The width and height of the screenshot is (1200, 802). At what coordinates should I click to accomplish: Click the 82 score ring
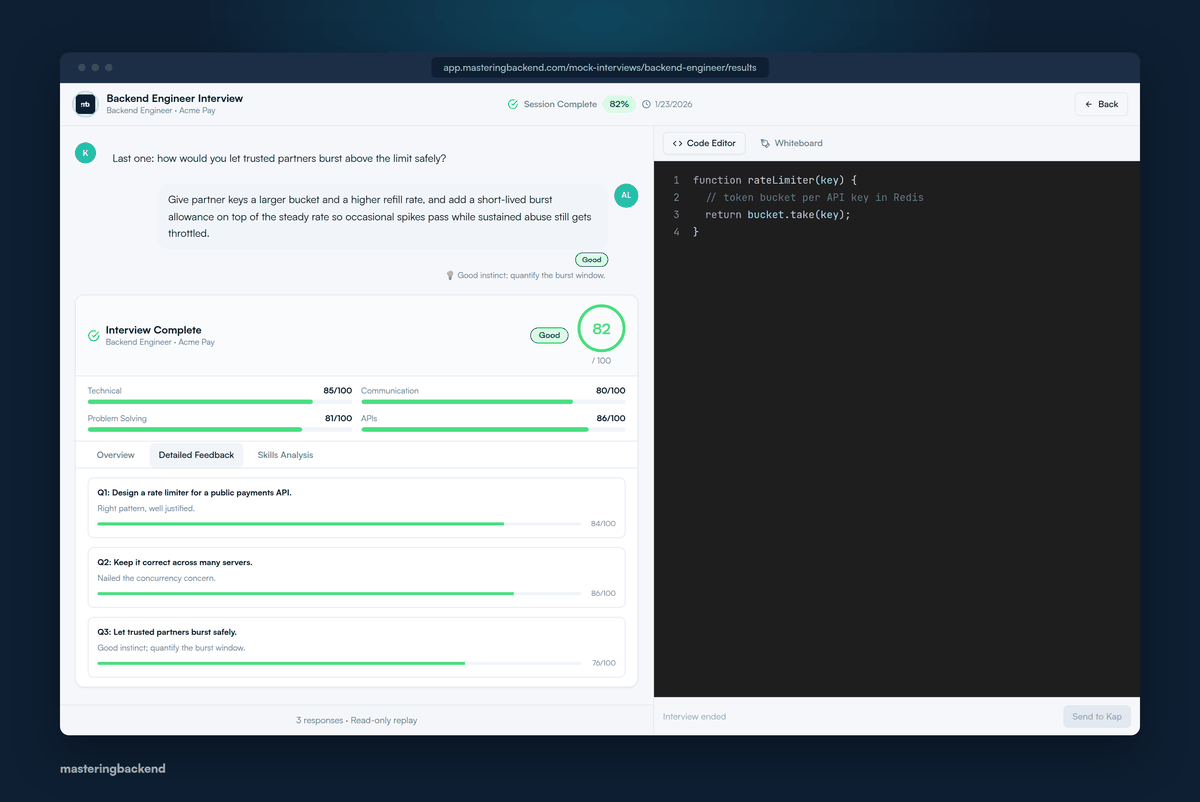pos(601,329)
